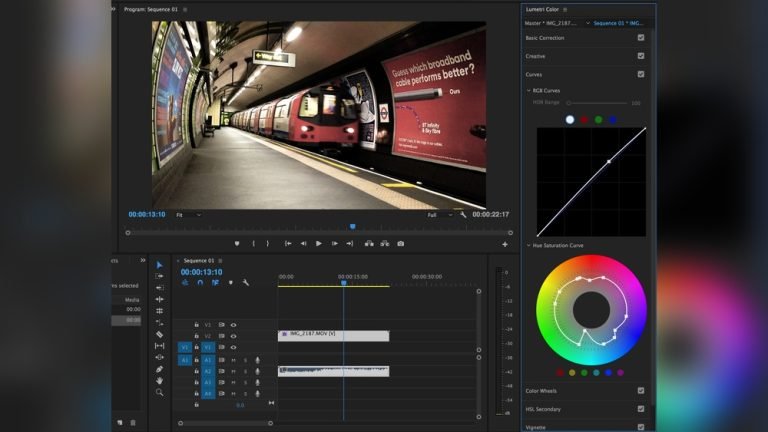Open timeline display settings wrench
The image size is (768, 432).
click(246, 283)
